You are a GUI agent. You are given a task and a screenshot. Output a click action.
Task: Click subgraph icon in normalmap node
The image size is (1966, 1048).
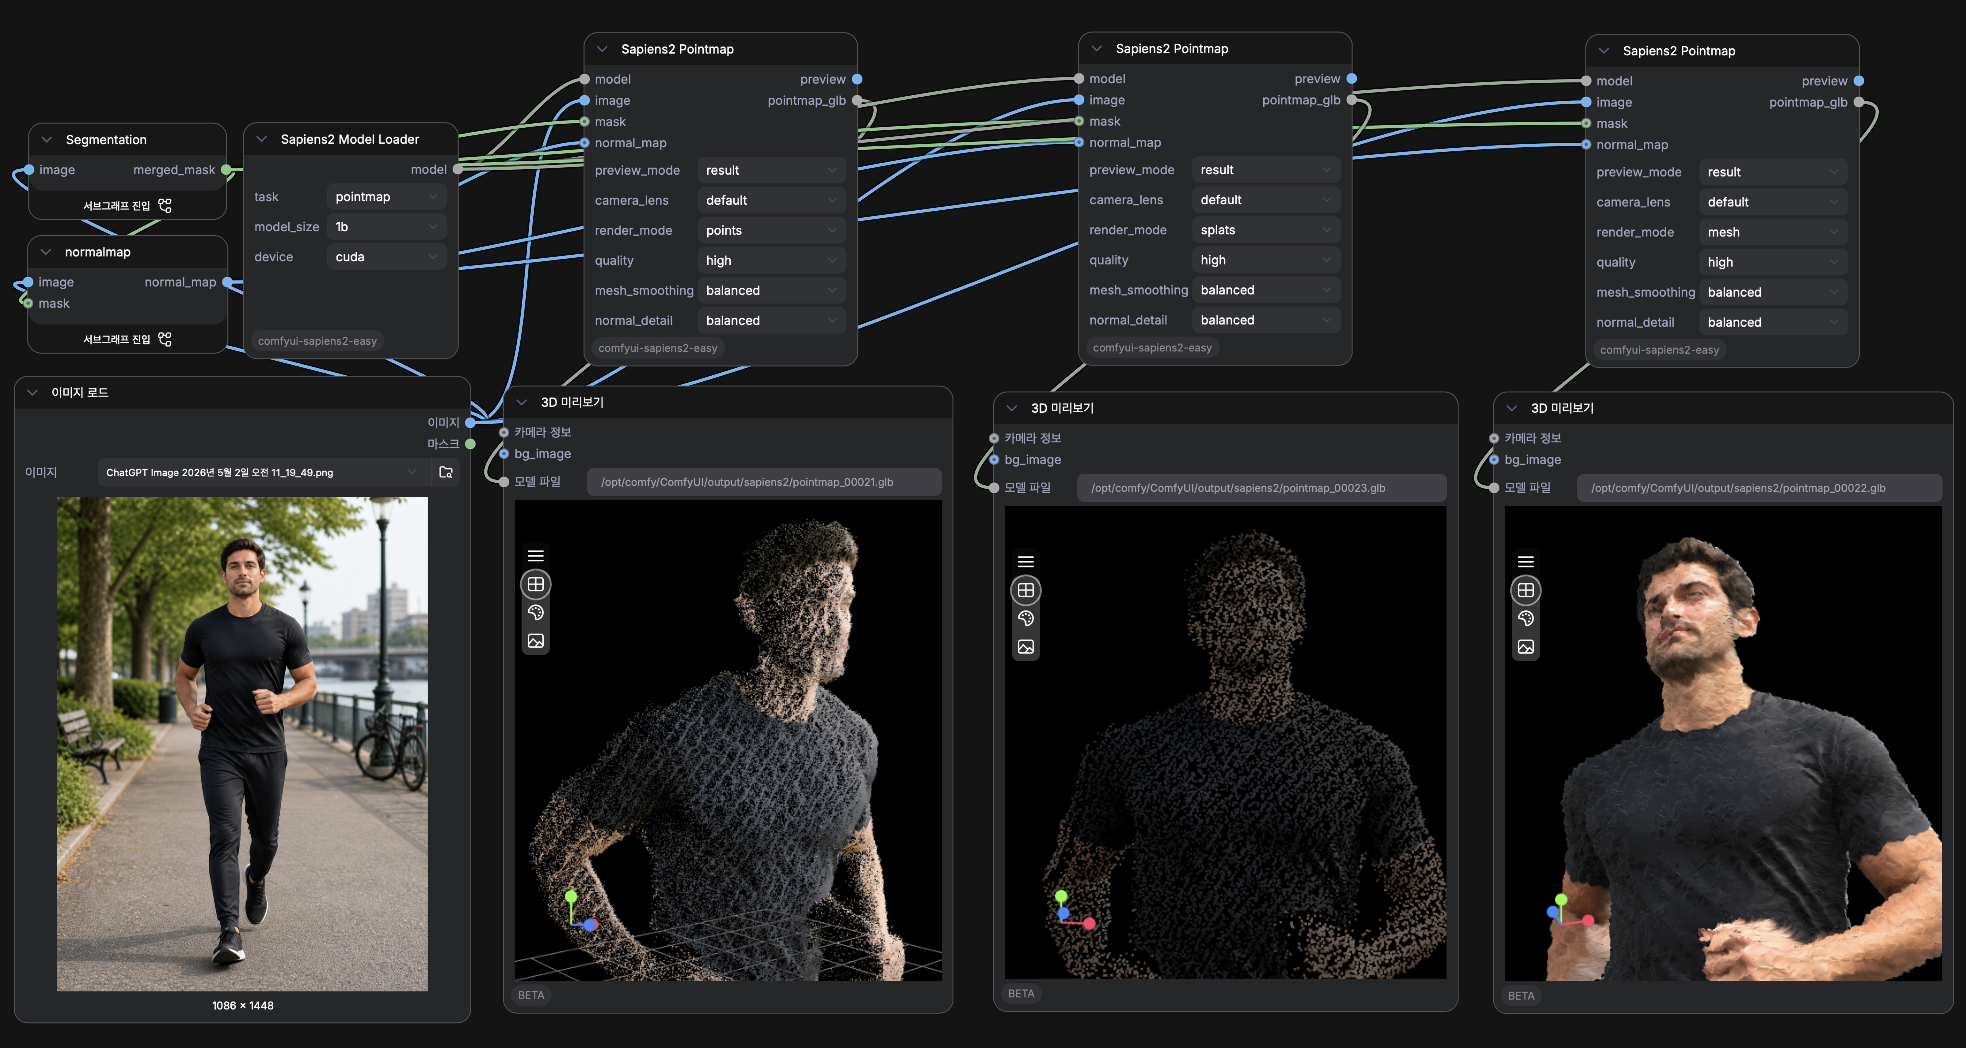click(165, 339)
